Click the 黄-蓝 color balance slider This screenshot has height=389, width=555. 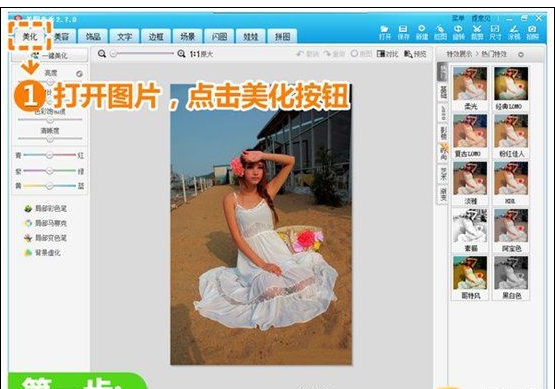pyautogui.click(x=50, y=186)
